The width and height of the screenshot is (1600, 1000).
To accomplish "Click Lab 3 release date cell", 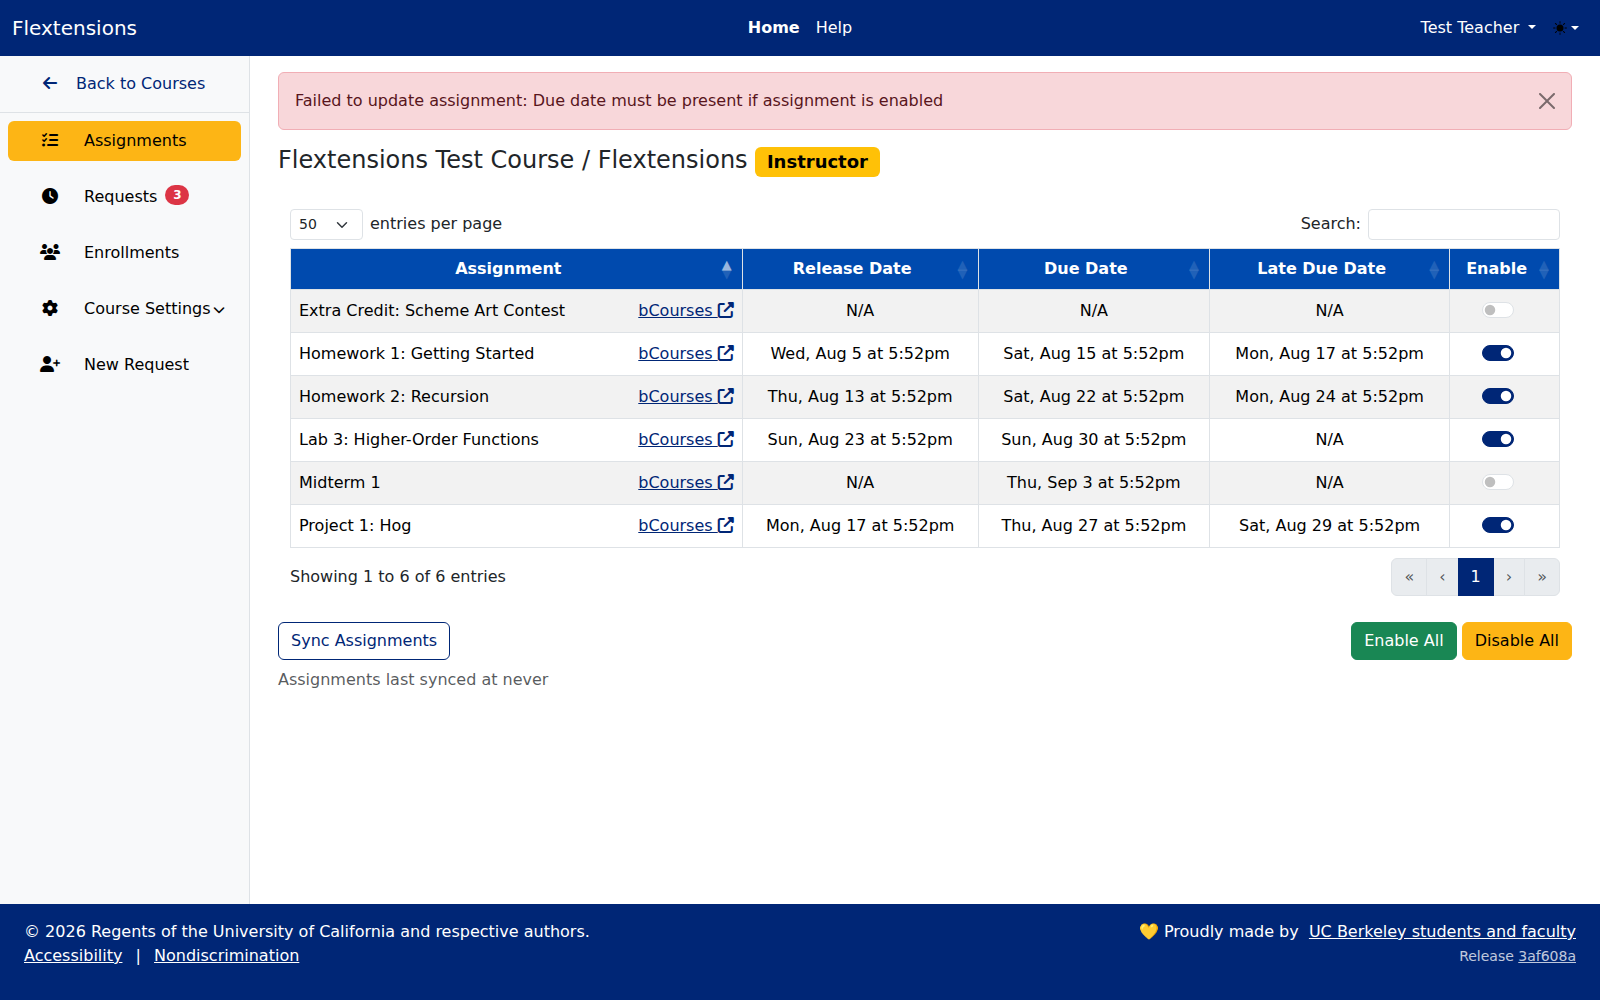I will (x=860, y=439).
